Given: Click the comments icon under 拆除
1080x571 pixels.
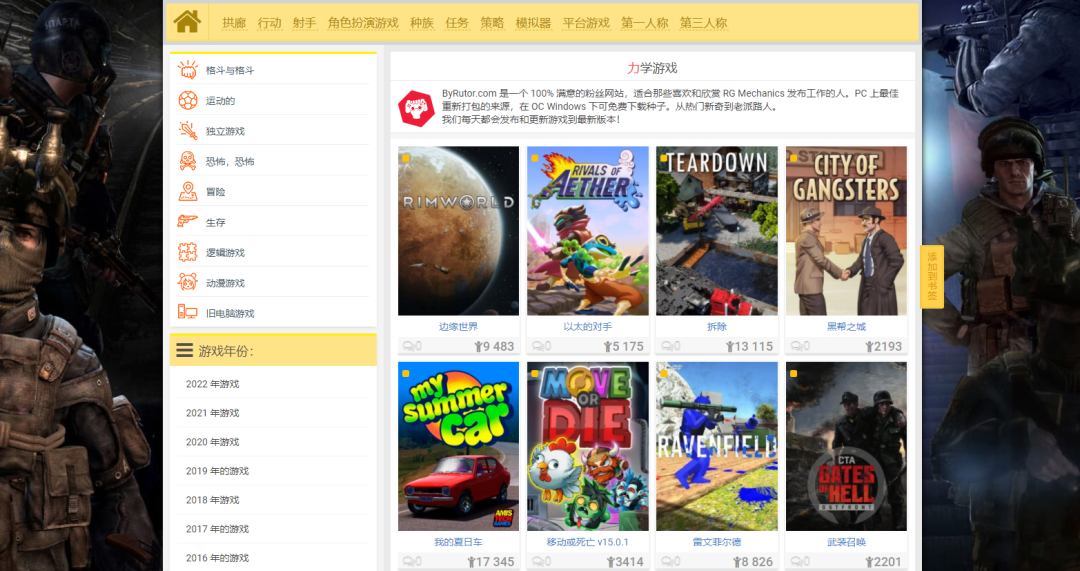Looking at the screenshot, I should [667, 346].
